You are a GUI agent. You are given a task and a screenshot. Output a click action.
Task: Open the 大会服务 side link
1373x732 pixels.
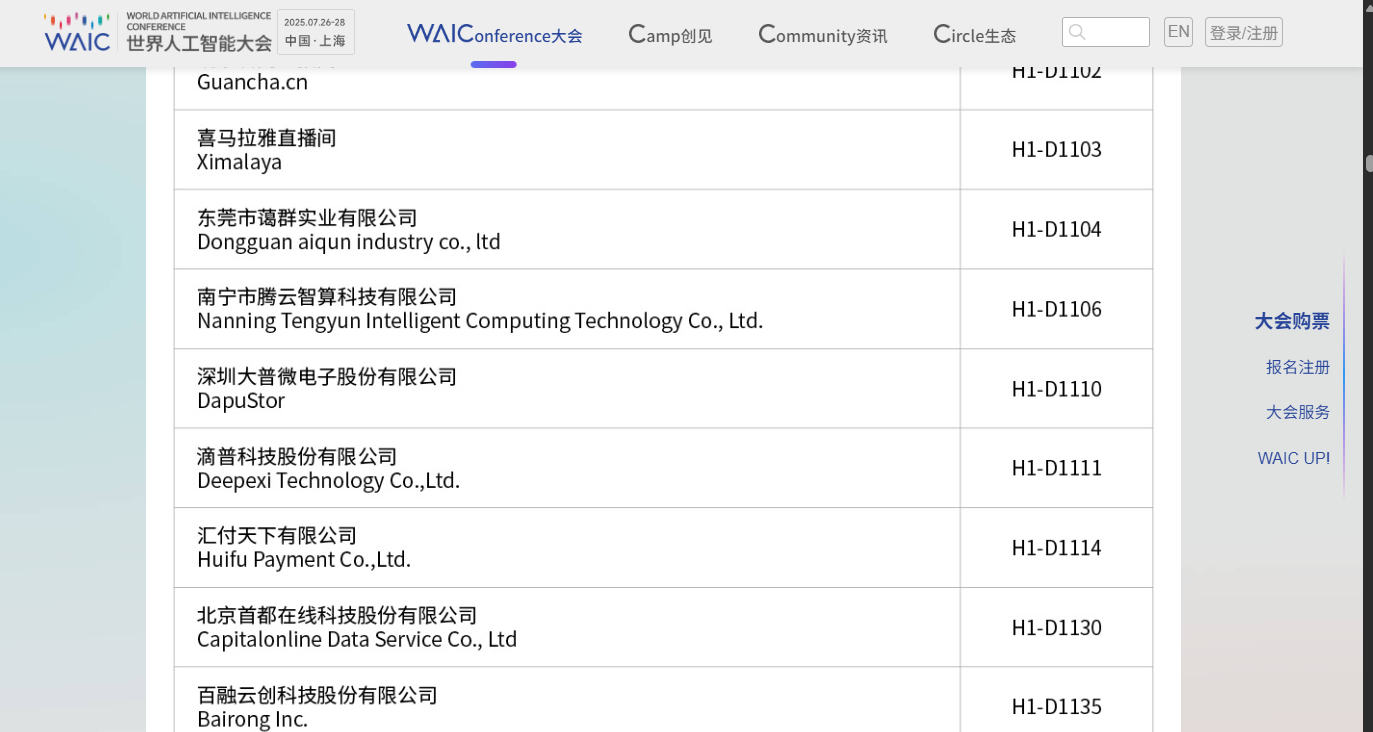1298,412
